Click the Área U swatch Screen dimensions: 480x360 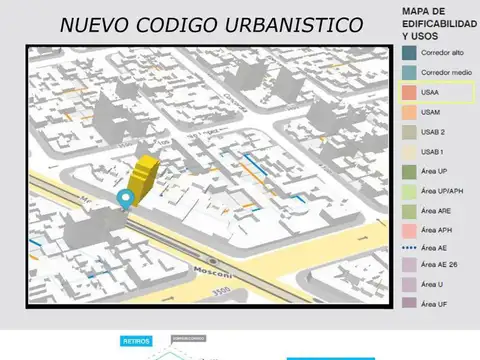pos(409,285)
